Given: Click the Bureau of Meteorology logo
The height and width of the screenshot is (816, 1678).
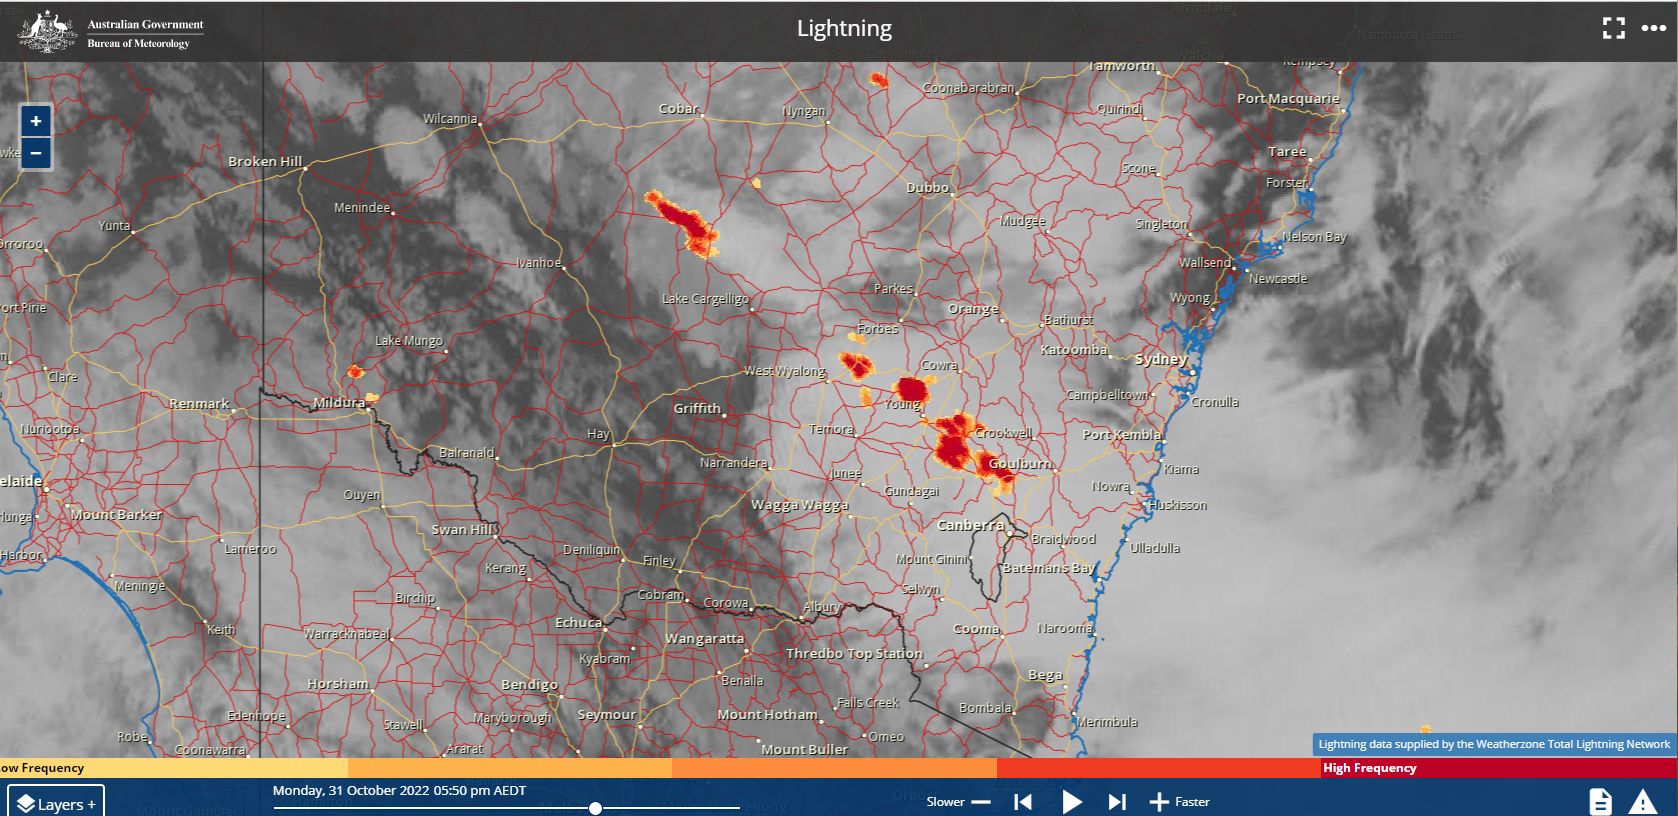Looking at the screenshot, I should coord(110,32).
